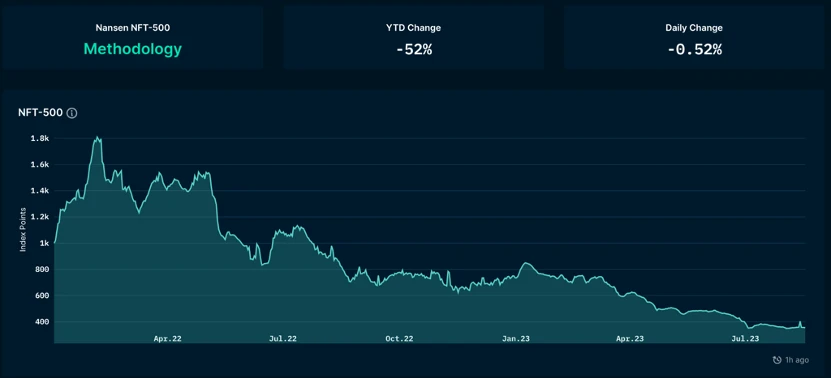Click the refresh clock icon near 1h ago
The height and width of the screenshot is (378, 832).
777,360
